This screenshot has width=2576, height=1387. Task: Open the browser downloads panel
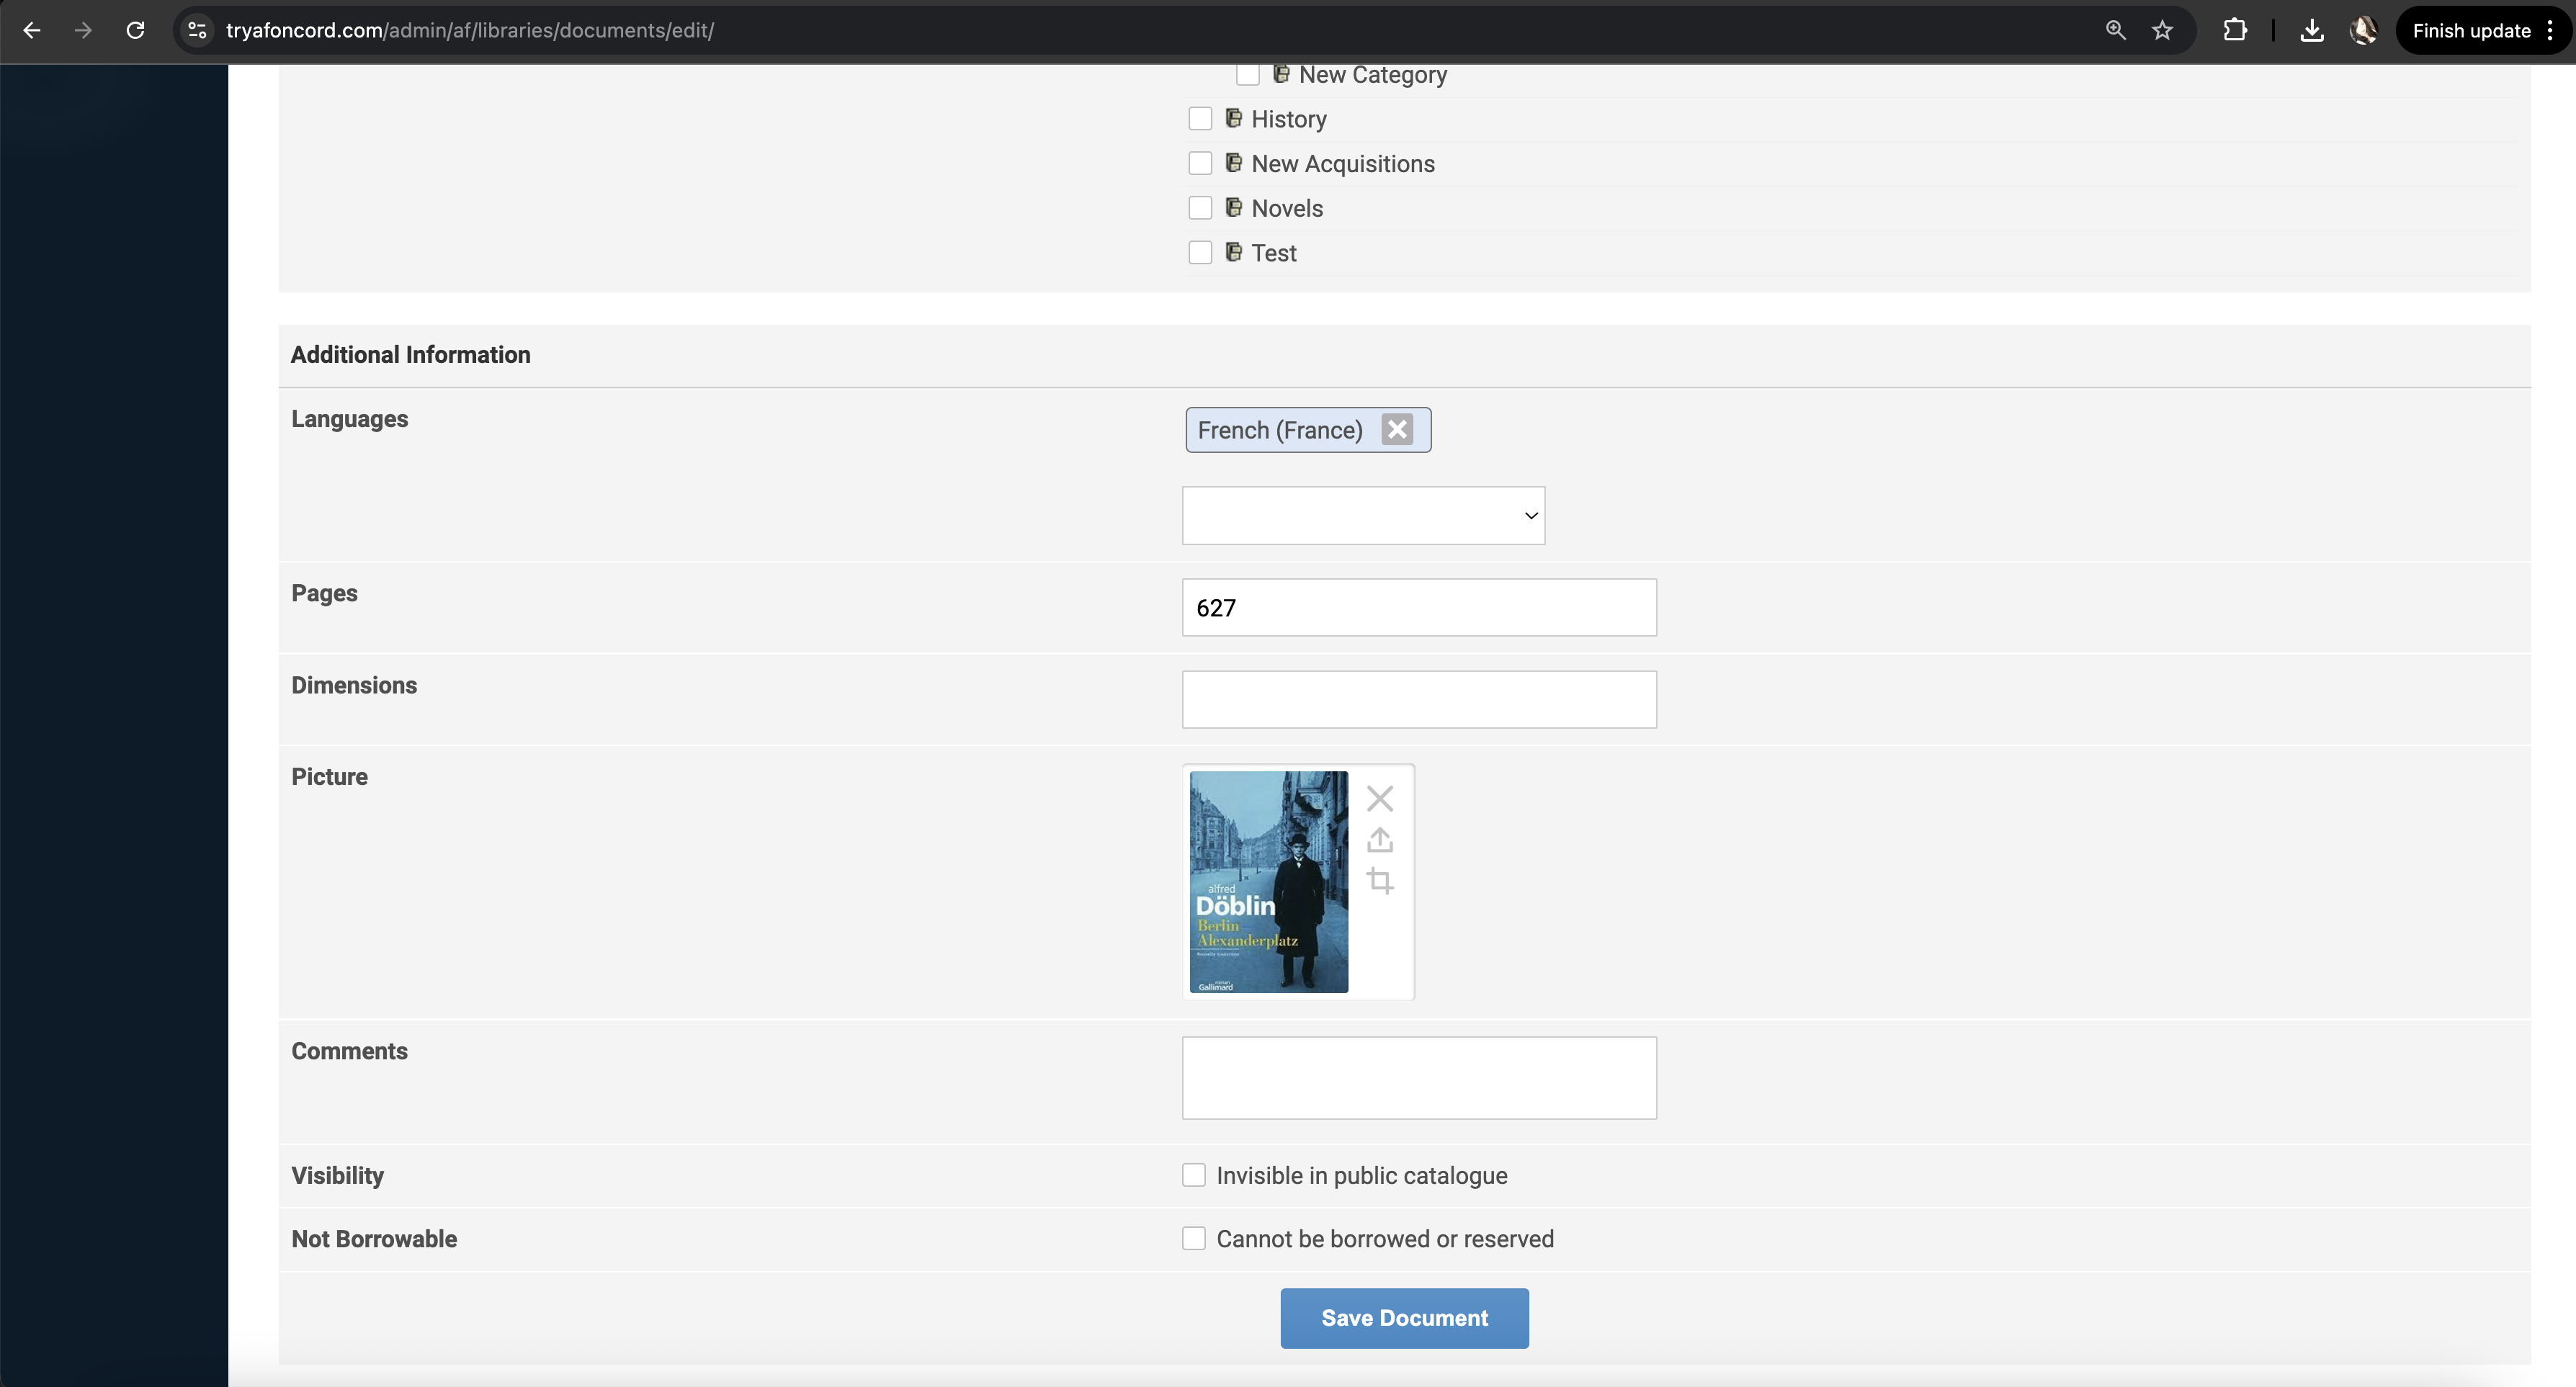pos(2311,30)
